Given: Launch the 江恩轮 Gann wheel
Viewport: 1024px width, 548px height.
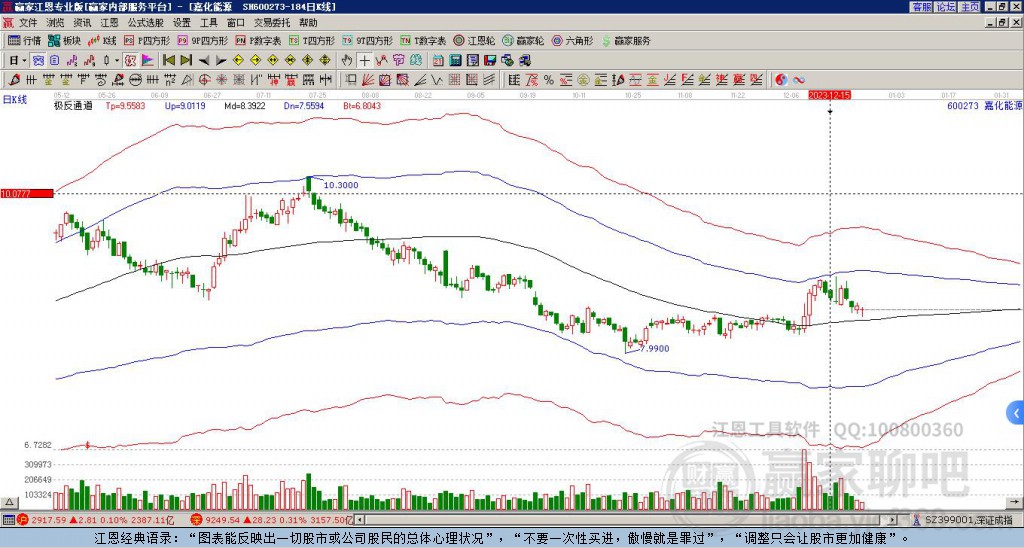Looking at the screenshot, I should 474,40.
